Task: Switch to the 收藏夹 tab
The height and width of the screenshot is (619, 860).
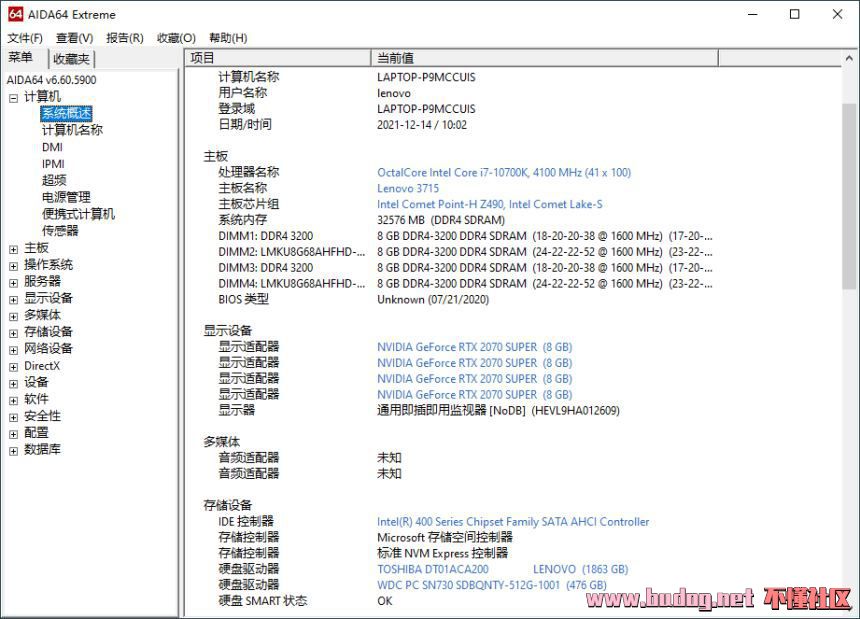Action: (x=71, y=59)
